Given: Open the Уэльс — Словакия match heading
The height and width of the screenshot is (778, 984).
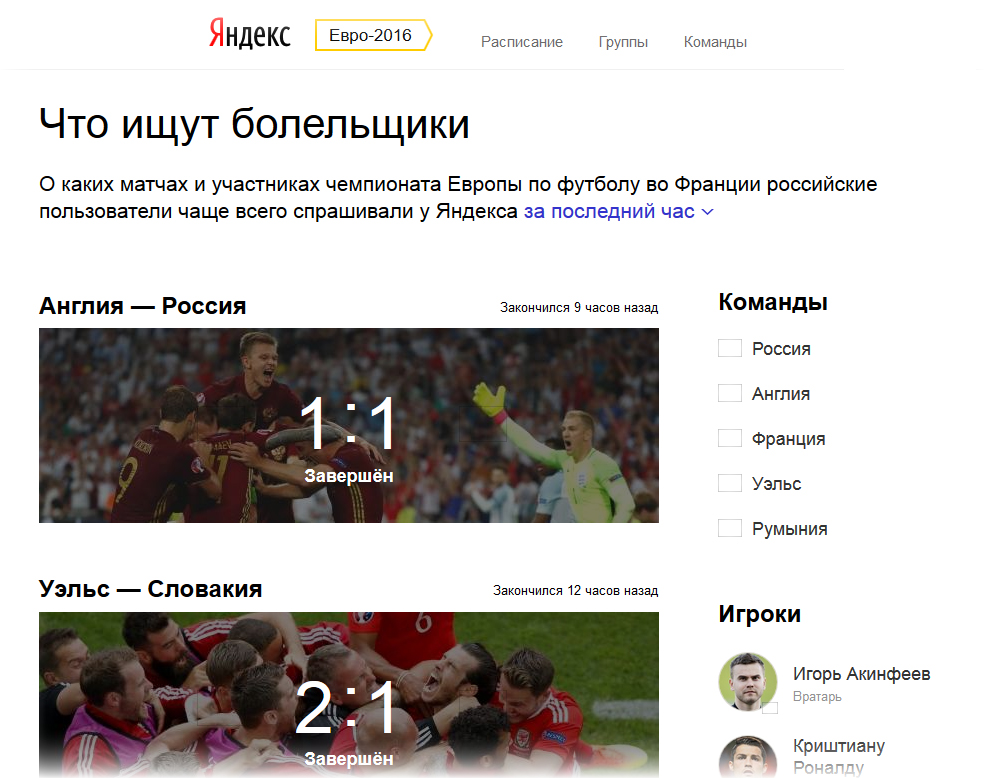Looking at the screenshot, I should (x=151, y=589).
